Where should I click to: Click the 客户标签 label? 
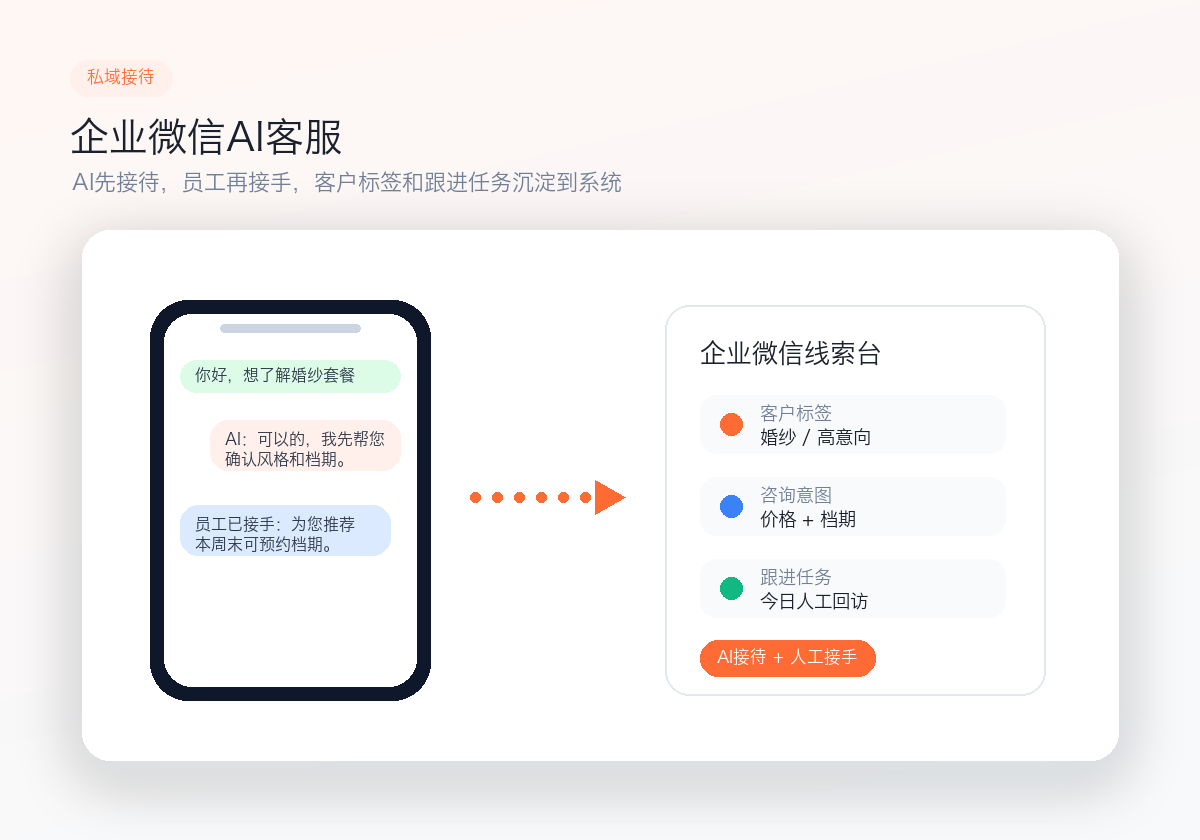click(796, 413)
